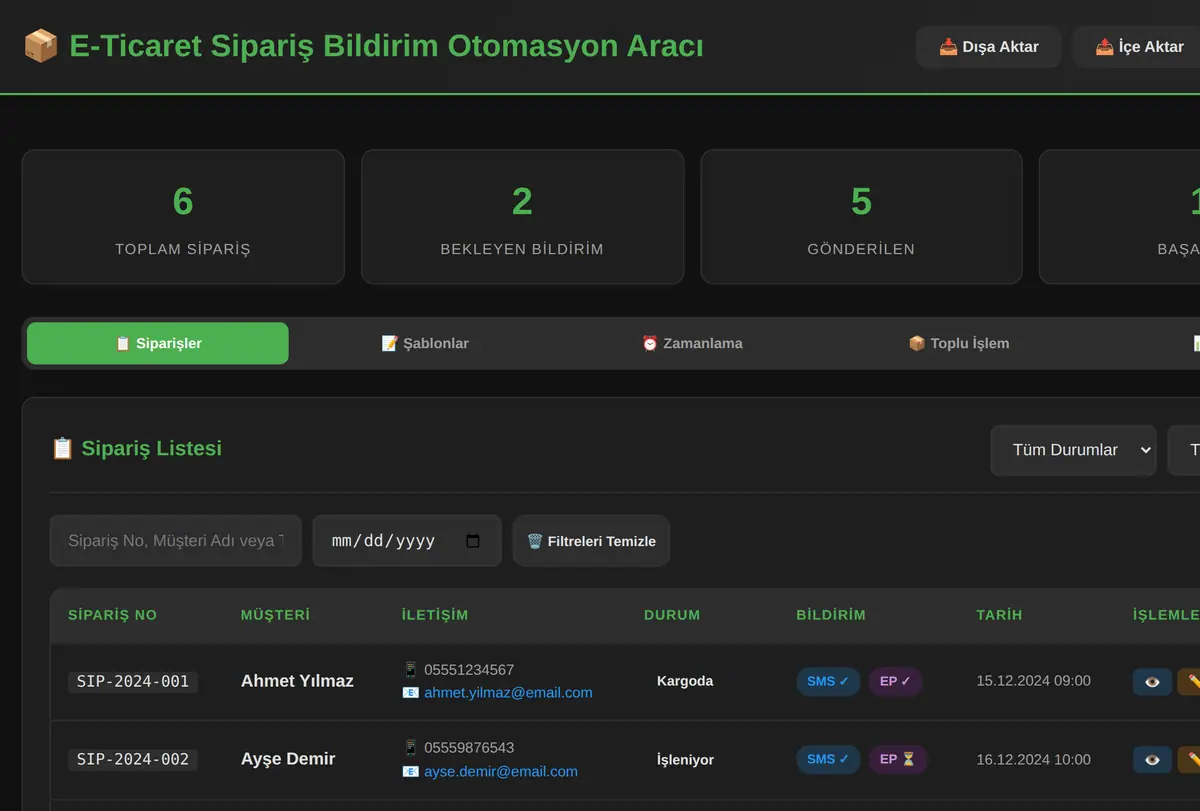Select order number SIP-2024-002
1200x811 pixels.
pos(133,760)
